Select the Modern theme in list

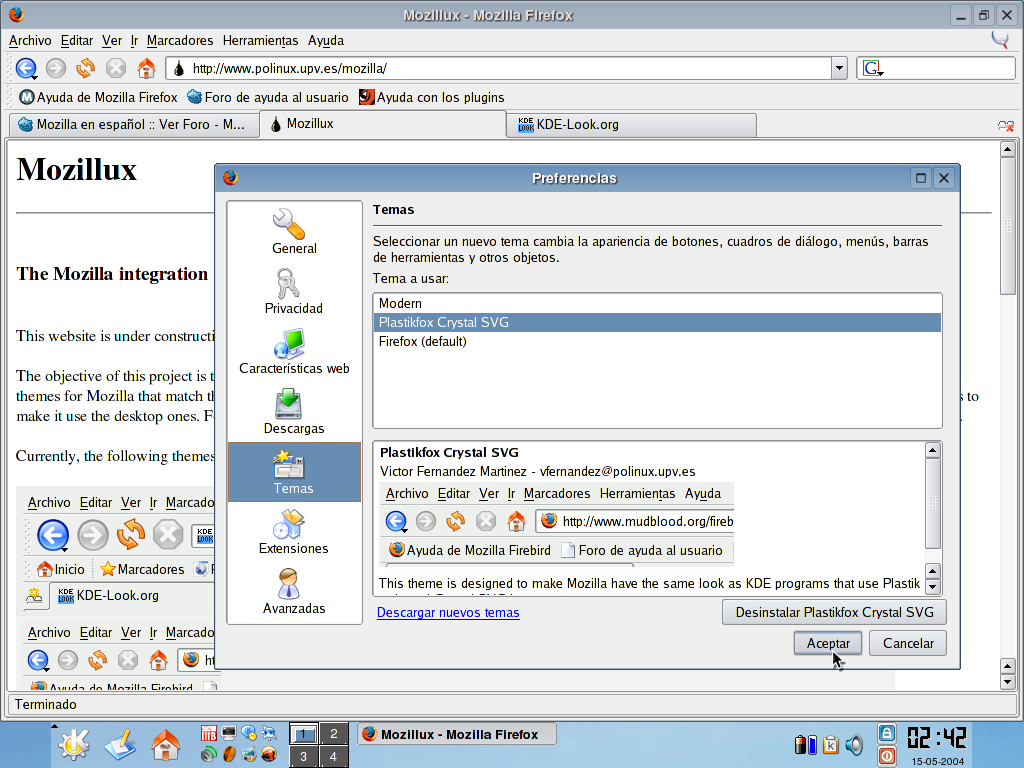pyautogui.click(x=657, y=303)
